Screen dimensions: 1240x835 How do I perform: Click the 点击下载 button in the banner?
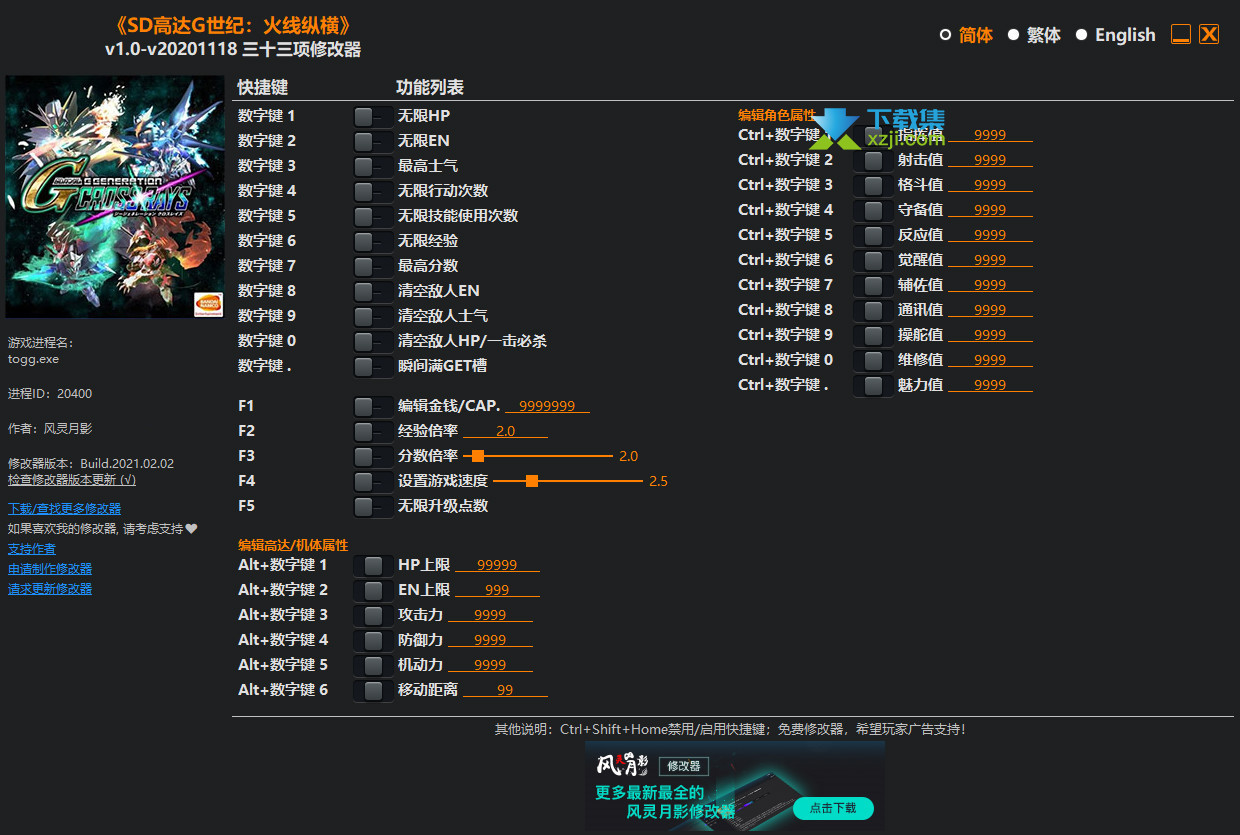click(x=833, y=808)
